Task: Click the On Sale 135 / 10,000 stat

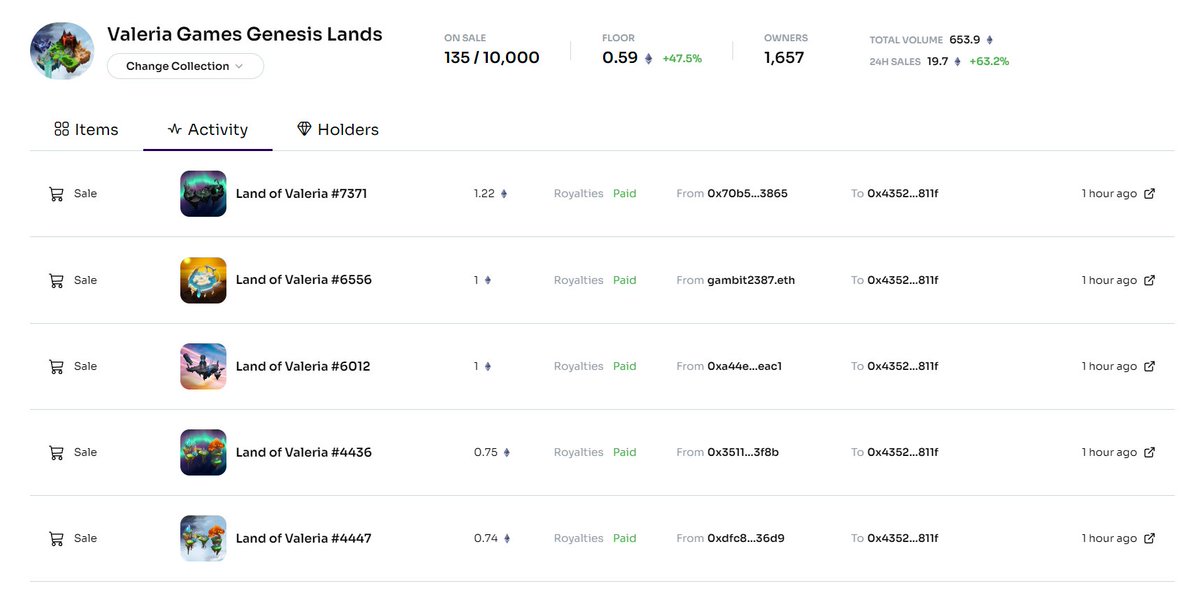Action: pos(492,58)
